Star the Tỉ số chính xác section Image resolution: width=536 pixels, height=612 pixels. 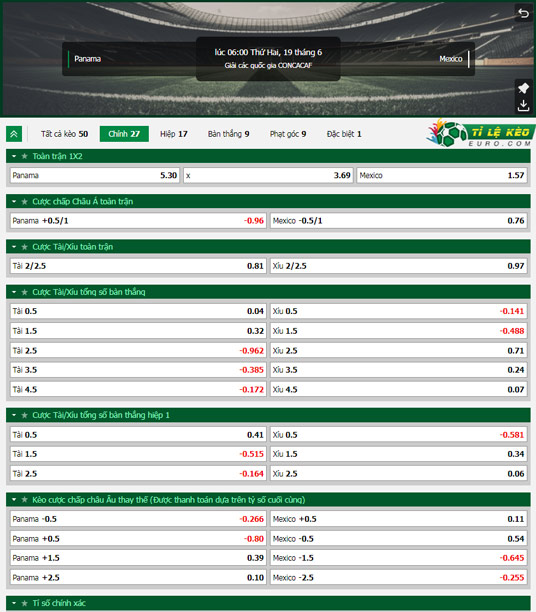pos(25,603)
